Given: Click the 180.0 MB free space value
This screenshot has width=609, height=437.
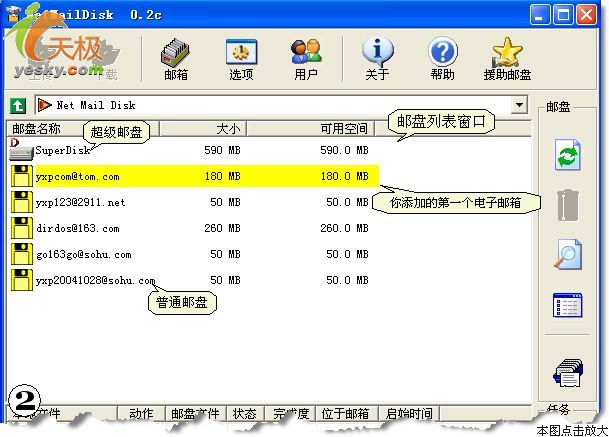Looking at the screenshot, I should tap(344, 176).
